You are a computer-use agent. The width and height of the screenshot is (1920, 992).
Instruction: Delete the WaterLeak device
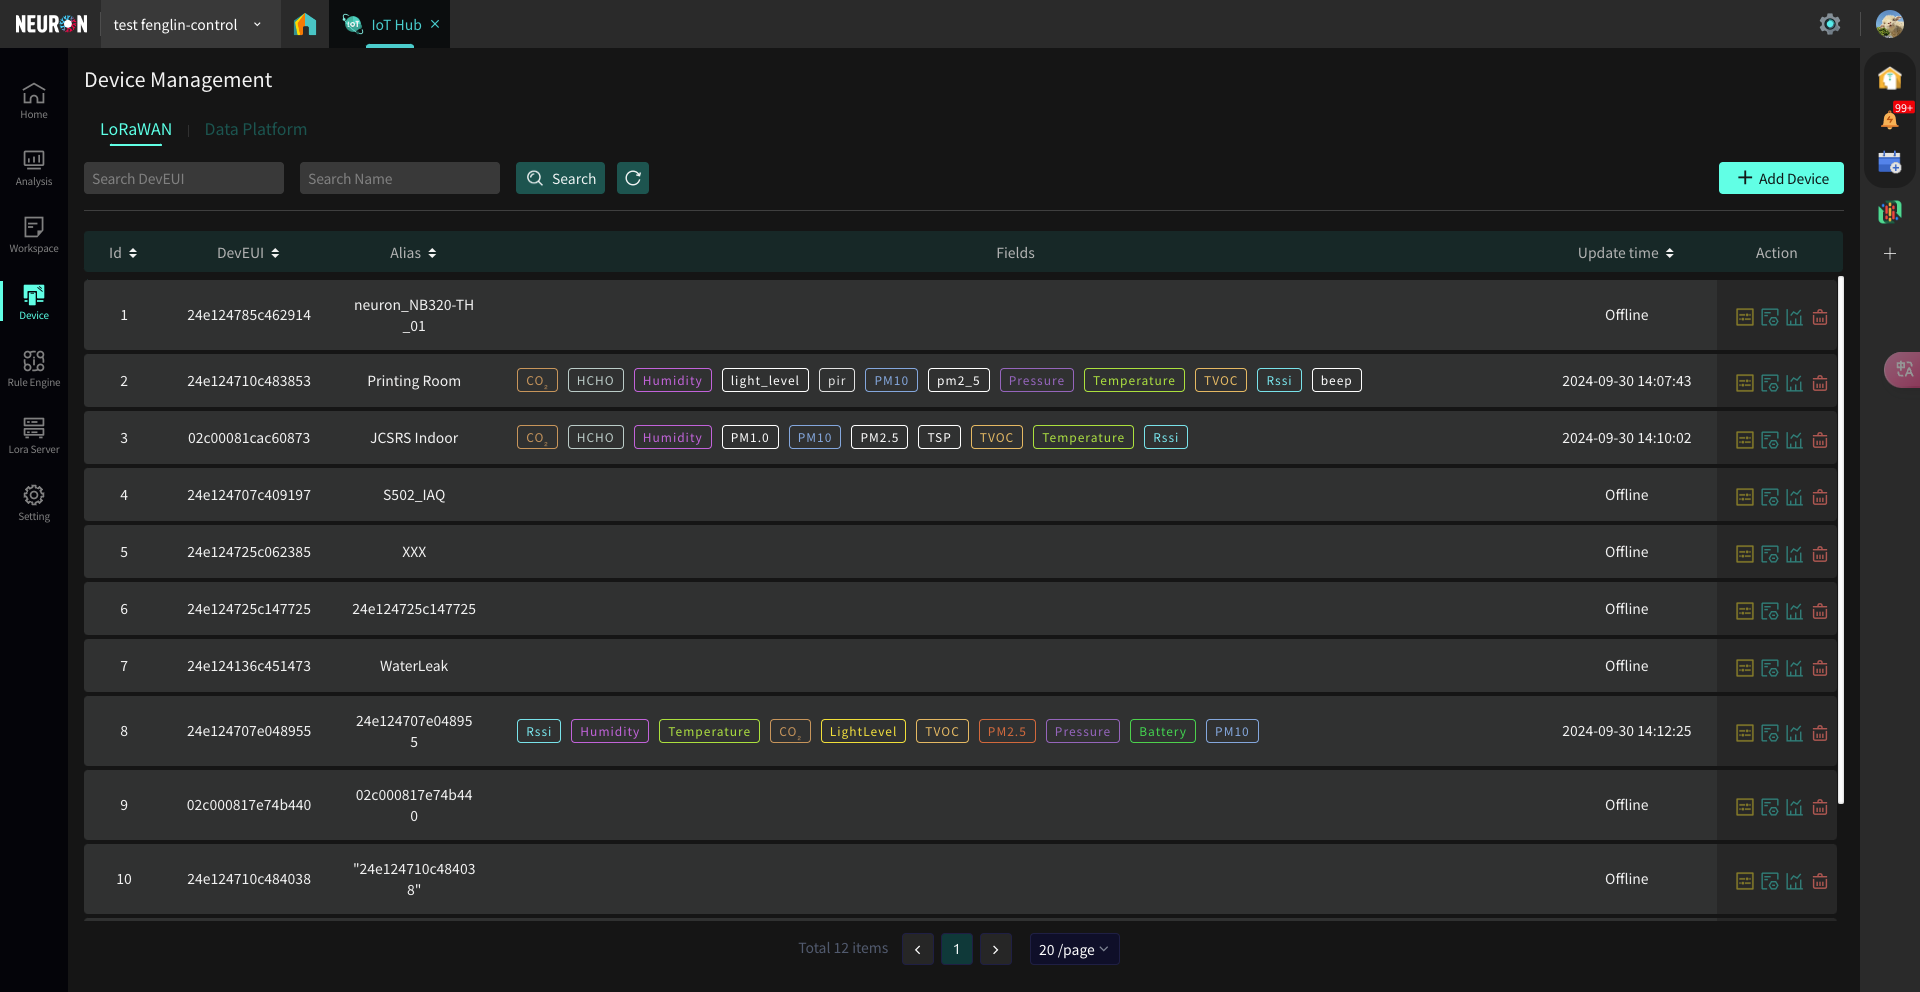[x=1820, y=668]
